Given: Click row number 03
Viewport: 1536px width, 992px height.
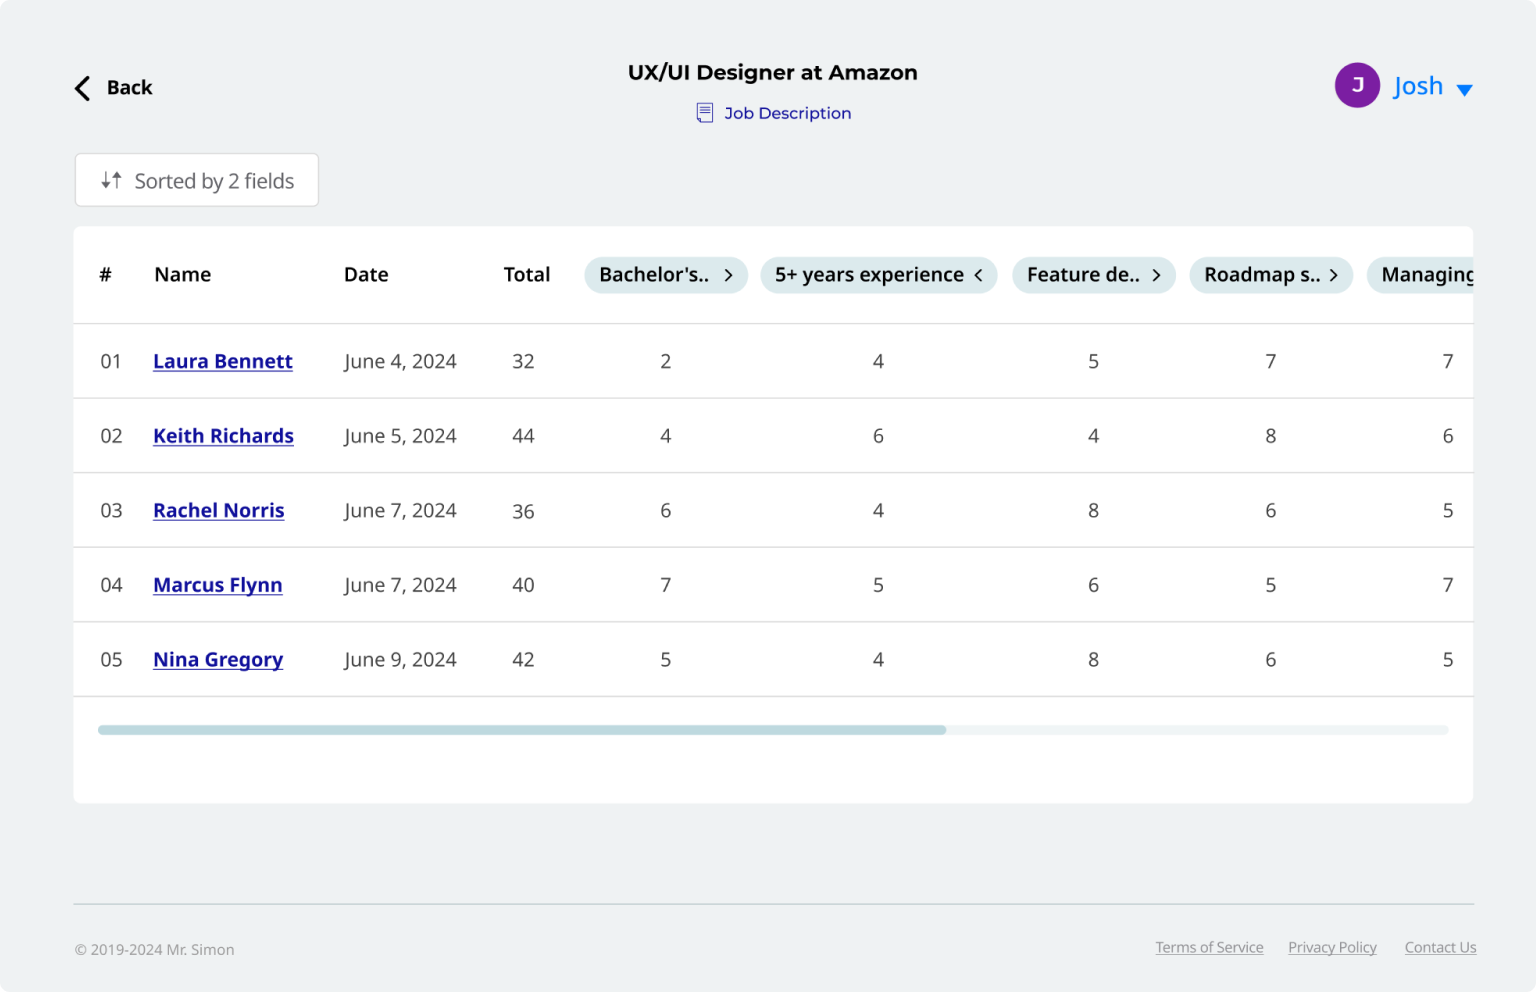Looking at the screenshot, I should [x=111, y=511].
